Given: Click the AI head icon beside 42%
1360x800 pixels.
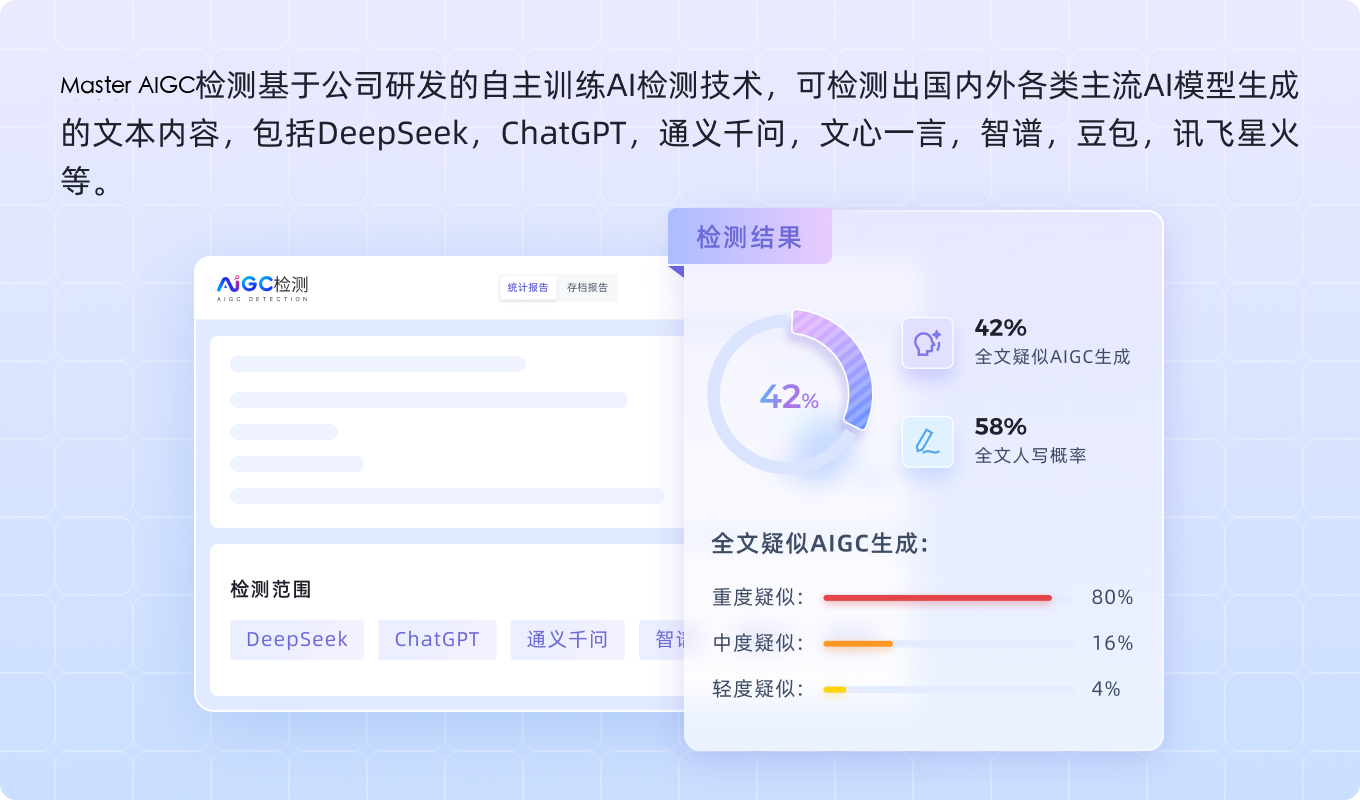Looking at the screenshot, I should (x=927, y=343).
